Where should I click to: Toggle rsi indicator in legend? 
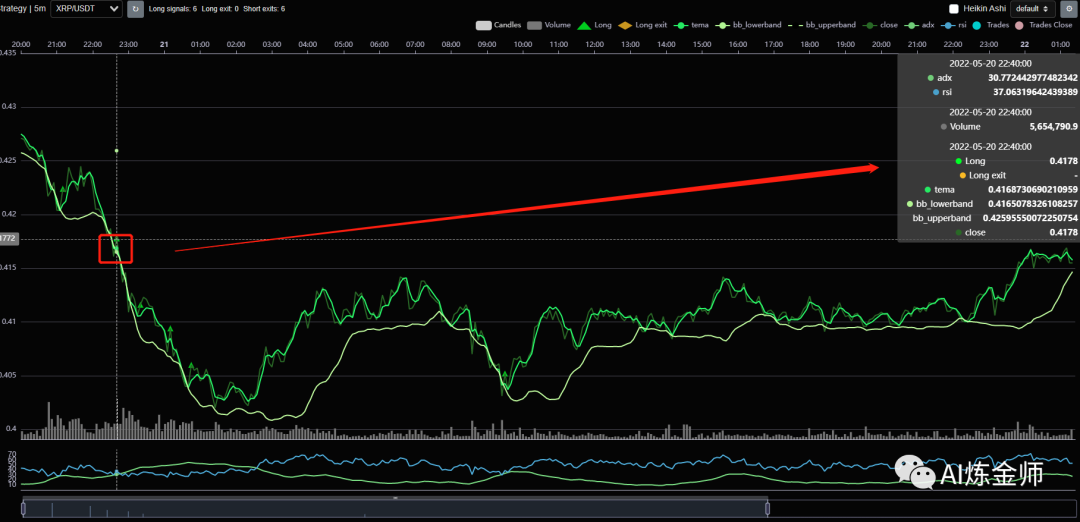coord(954,25)
